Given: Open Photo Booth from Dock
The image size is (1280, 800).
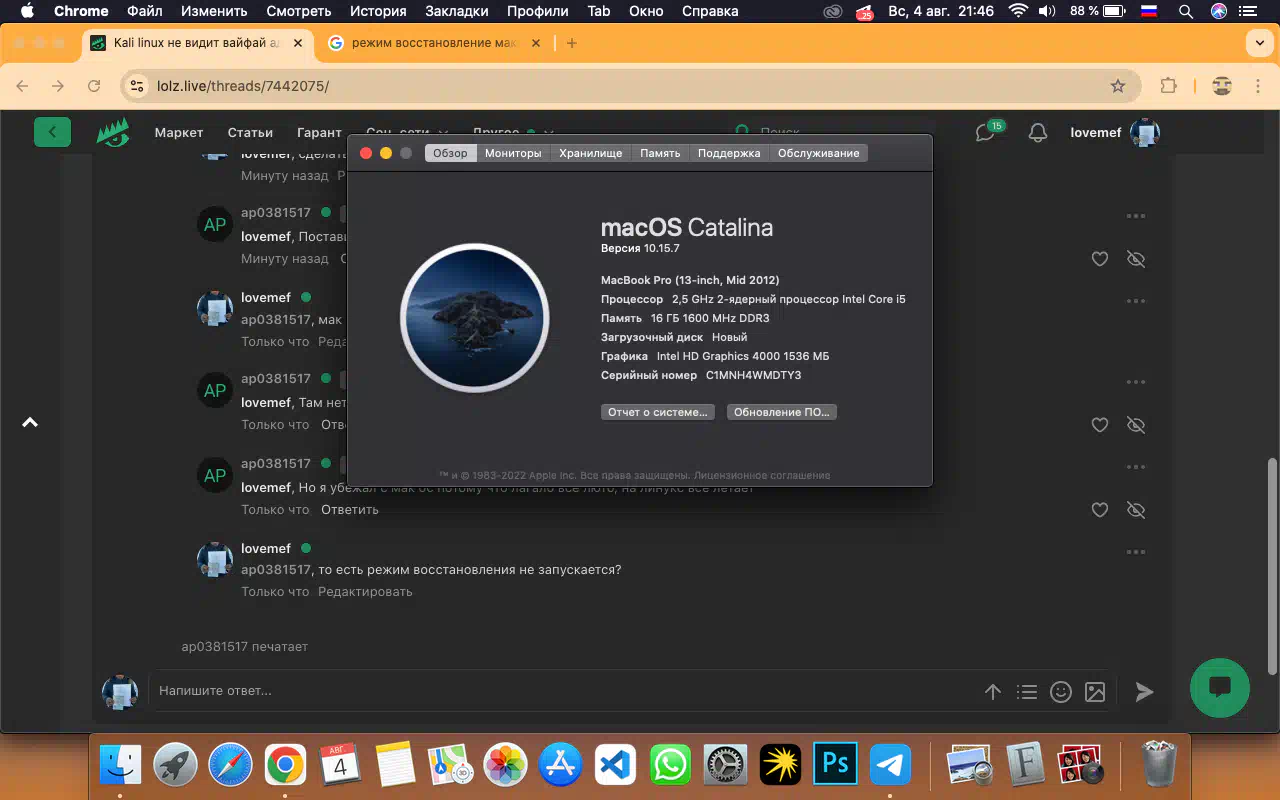Looking at the screenshot, I should point(1079,765).
